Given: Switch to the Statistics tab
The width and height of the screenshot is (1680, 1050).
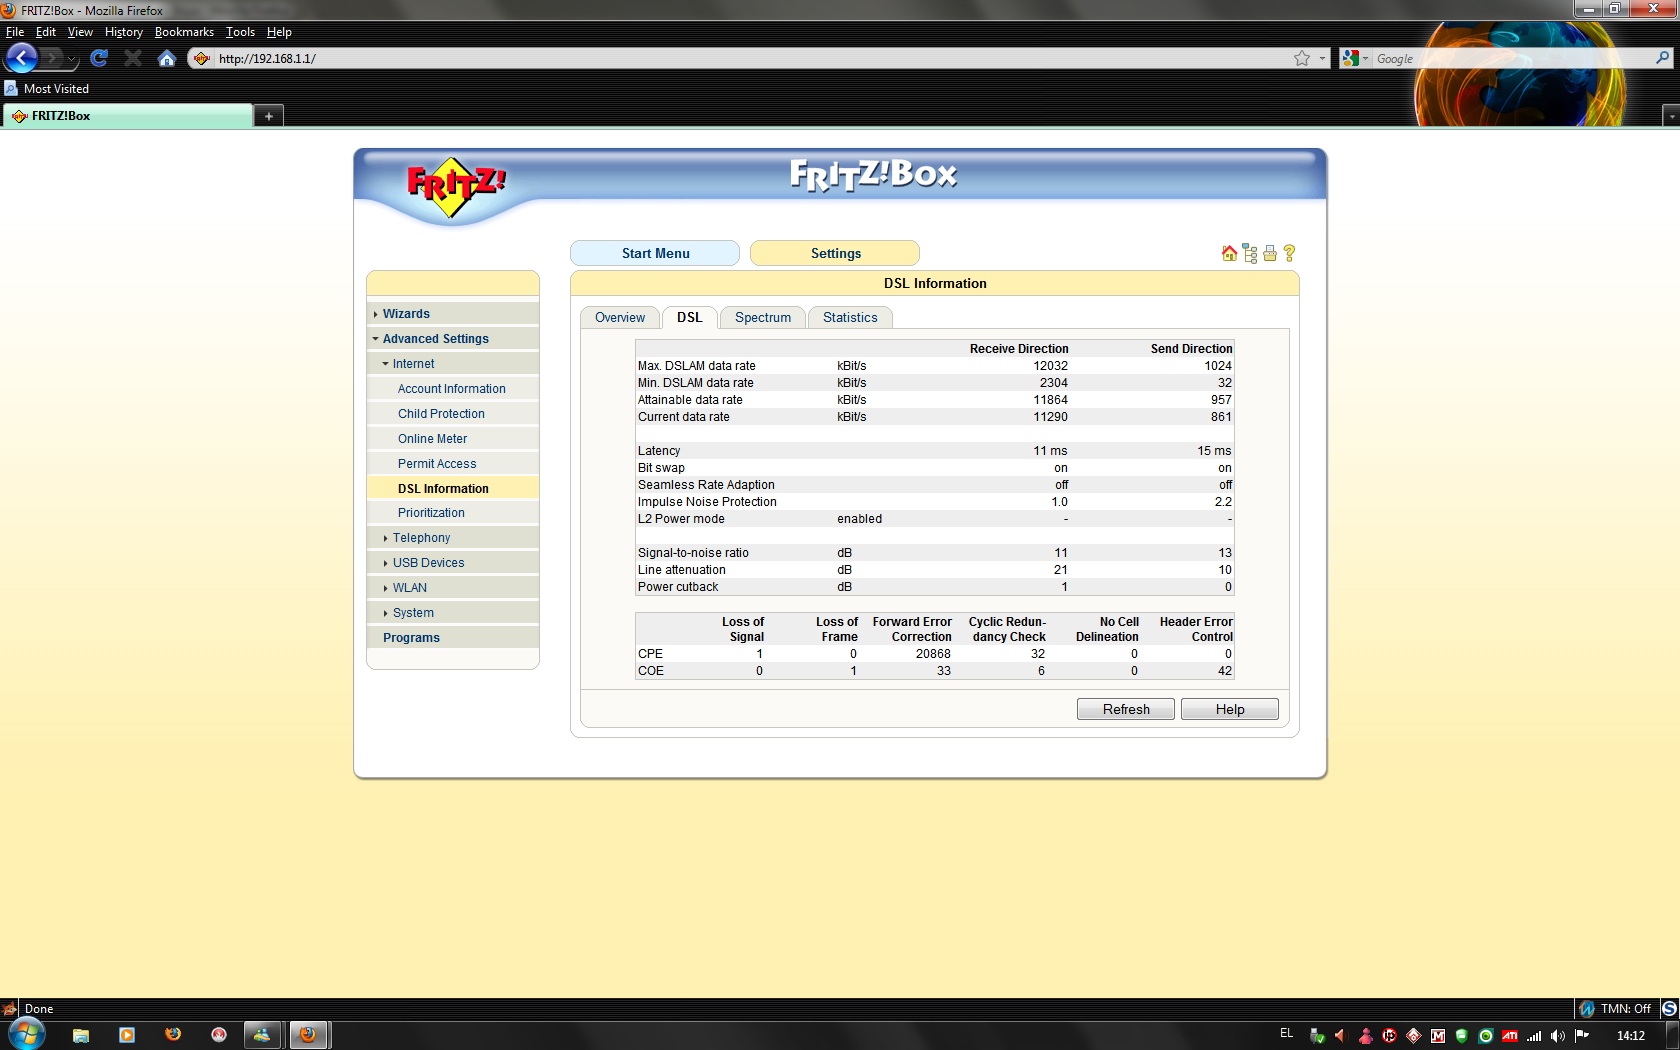Looking at the screenshot, I should [850, 317].
